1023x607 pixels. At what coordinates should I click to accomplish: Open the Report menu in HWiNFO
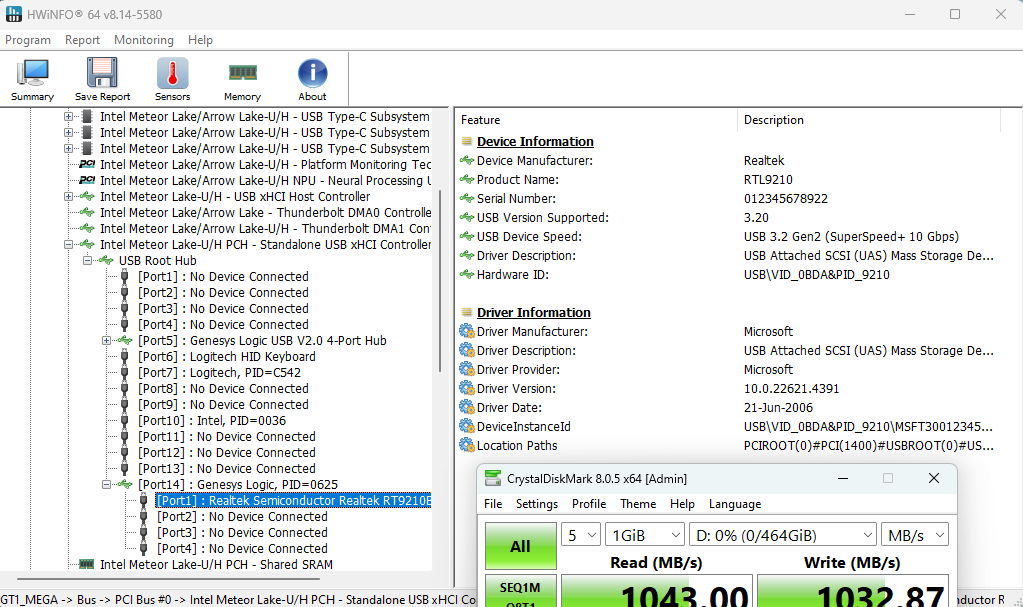tap(82, 40)
